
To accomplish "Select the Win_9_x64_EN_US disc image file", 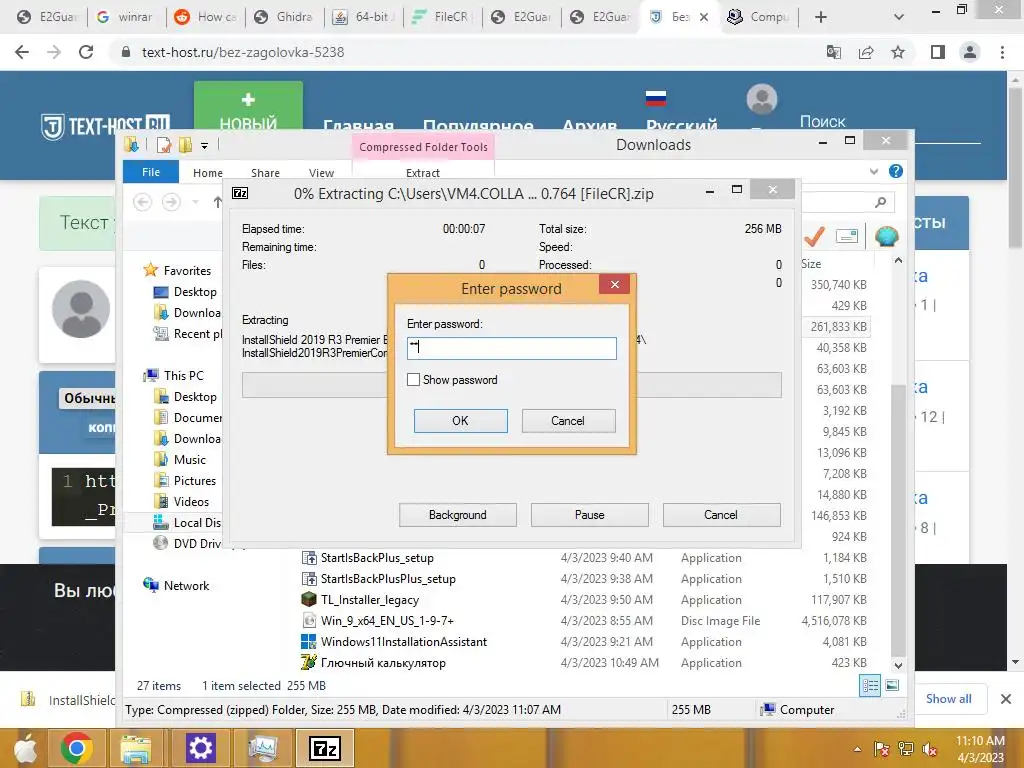I will [x=387, y=620].
